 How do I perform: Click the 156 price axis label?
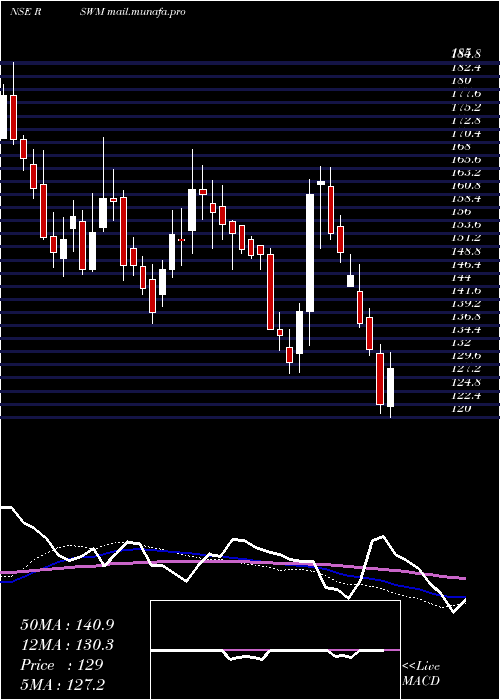(x=462, y=212)
